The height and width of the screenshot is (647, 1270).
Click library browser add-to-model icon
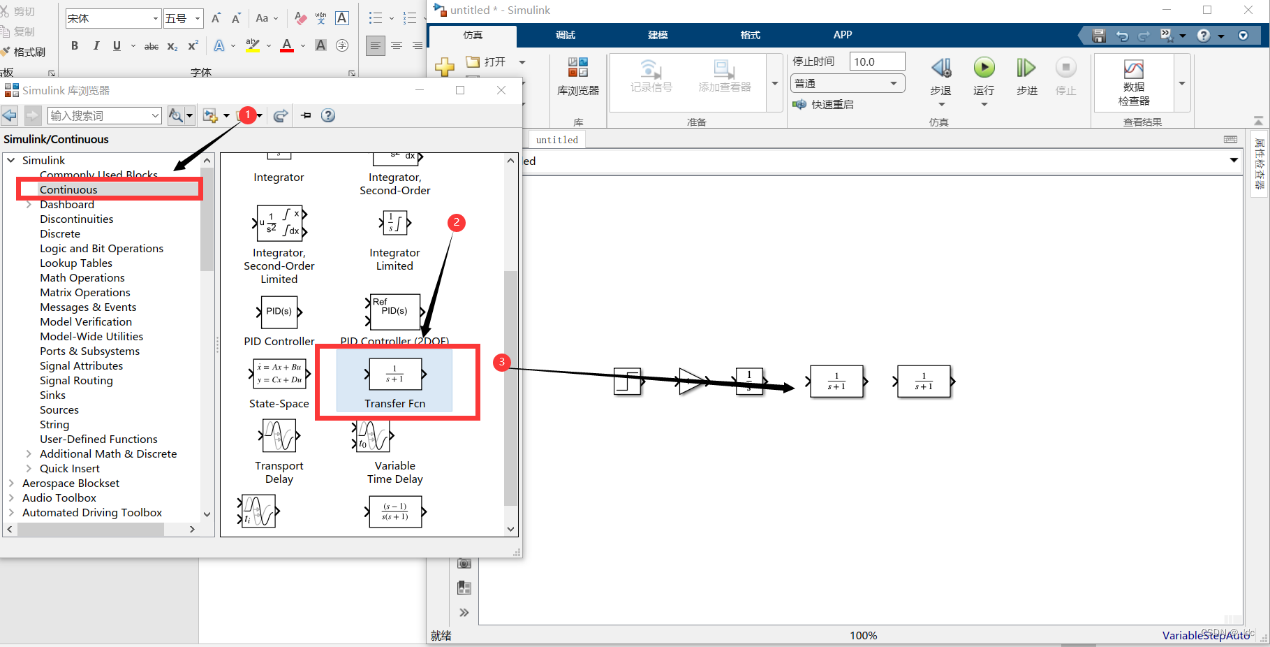(x=211, y=116)
